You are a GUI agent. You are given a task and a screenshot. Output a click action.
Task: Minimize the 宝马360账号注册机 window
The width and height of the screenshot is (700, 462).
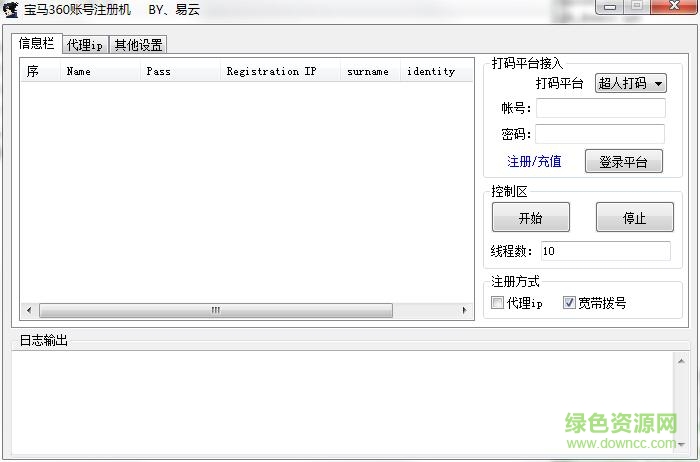pos(610,7)
